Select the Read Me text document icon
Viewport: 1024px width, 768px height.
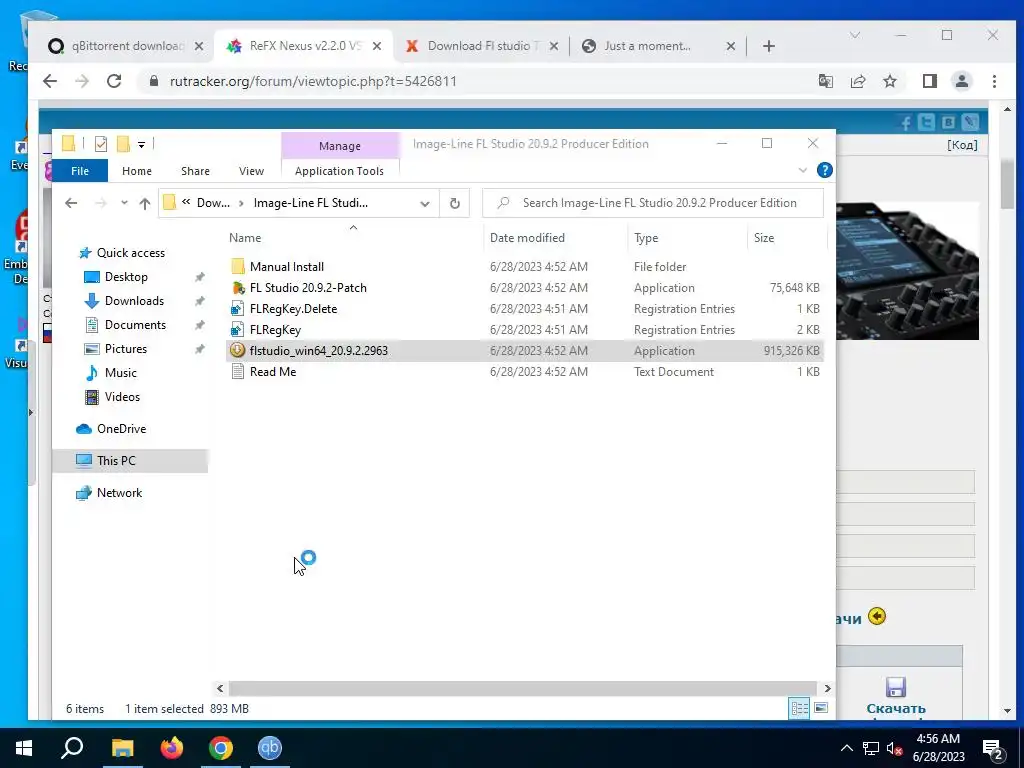pos(238,372)
